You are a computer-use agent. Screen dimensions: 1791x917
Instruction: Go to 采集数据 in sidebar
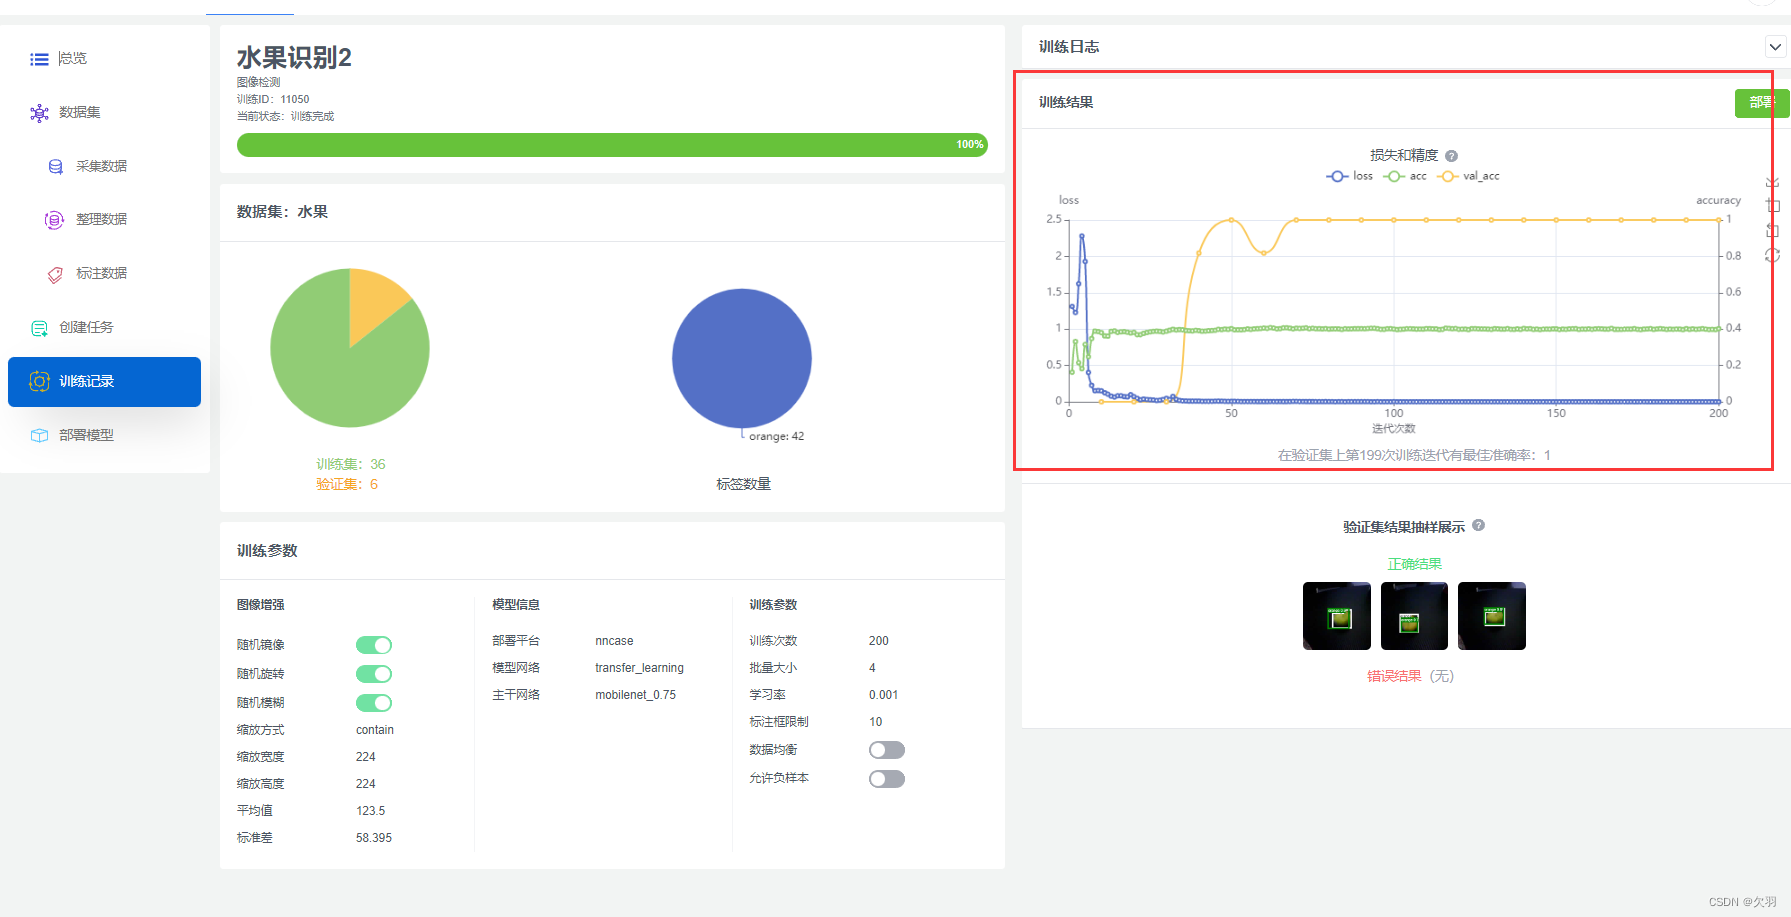[104, 167]
